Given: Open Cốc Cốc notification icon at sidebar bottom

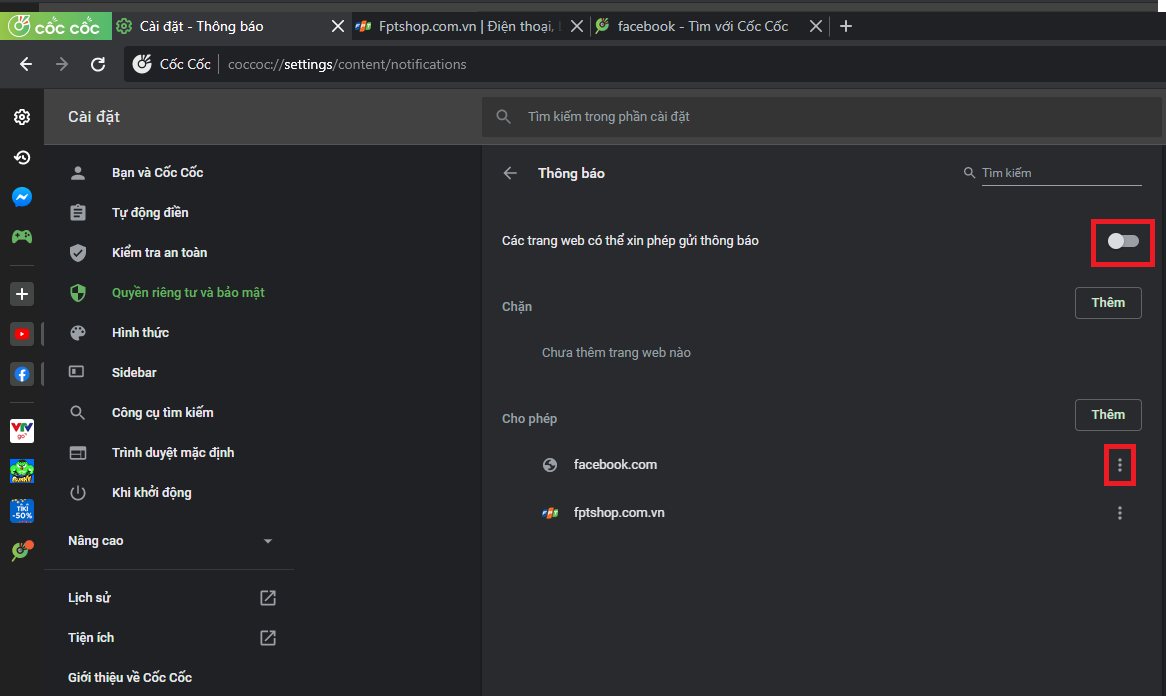Looking at the screenshot, I should [22, 550].
